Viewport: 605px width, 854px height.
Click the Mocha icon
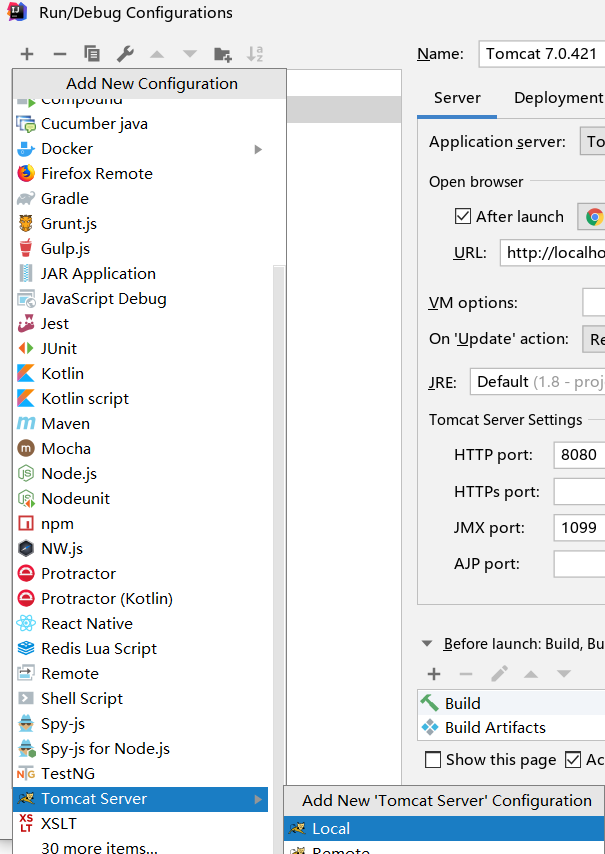tap(26, 448)
